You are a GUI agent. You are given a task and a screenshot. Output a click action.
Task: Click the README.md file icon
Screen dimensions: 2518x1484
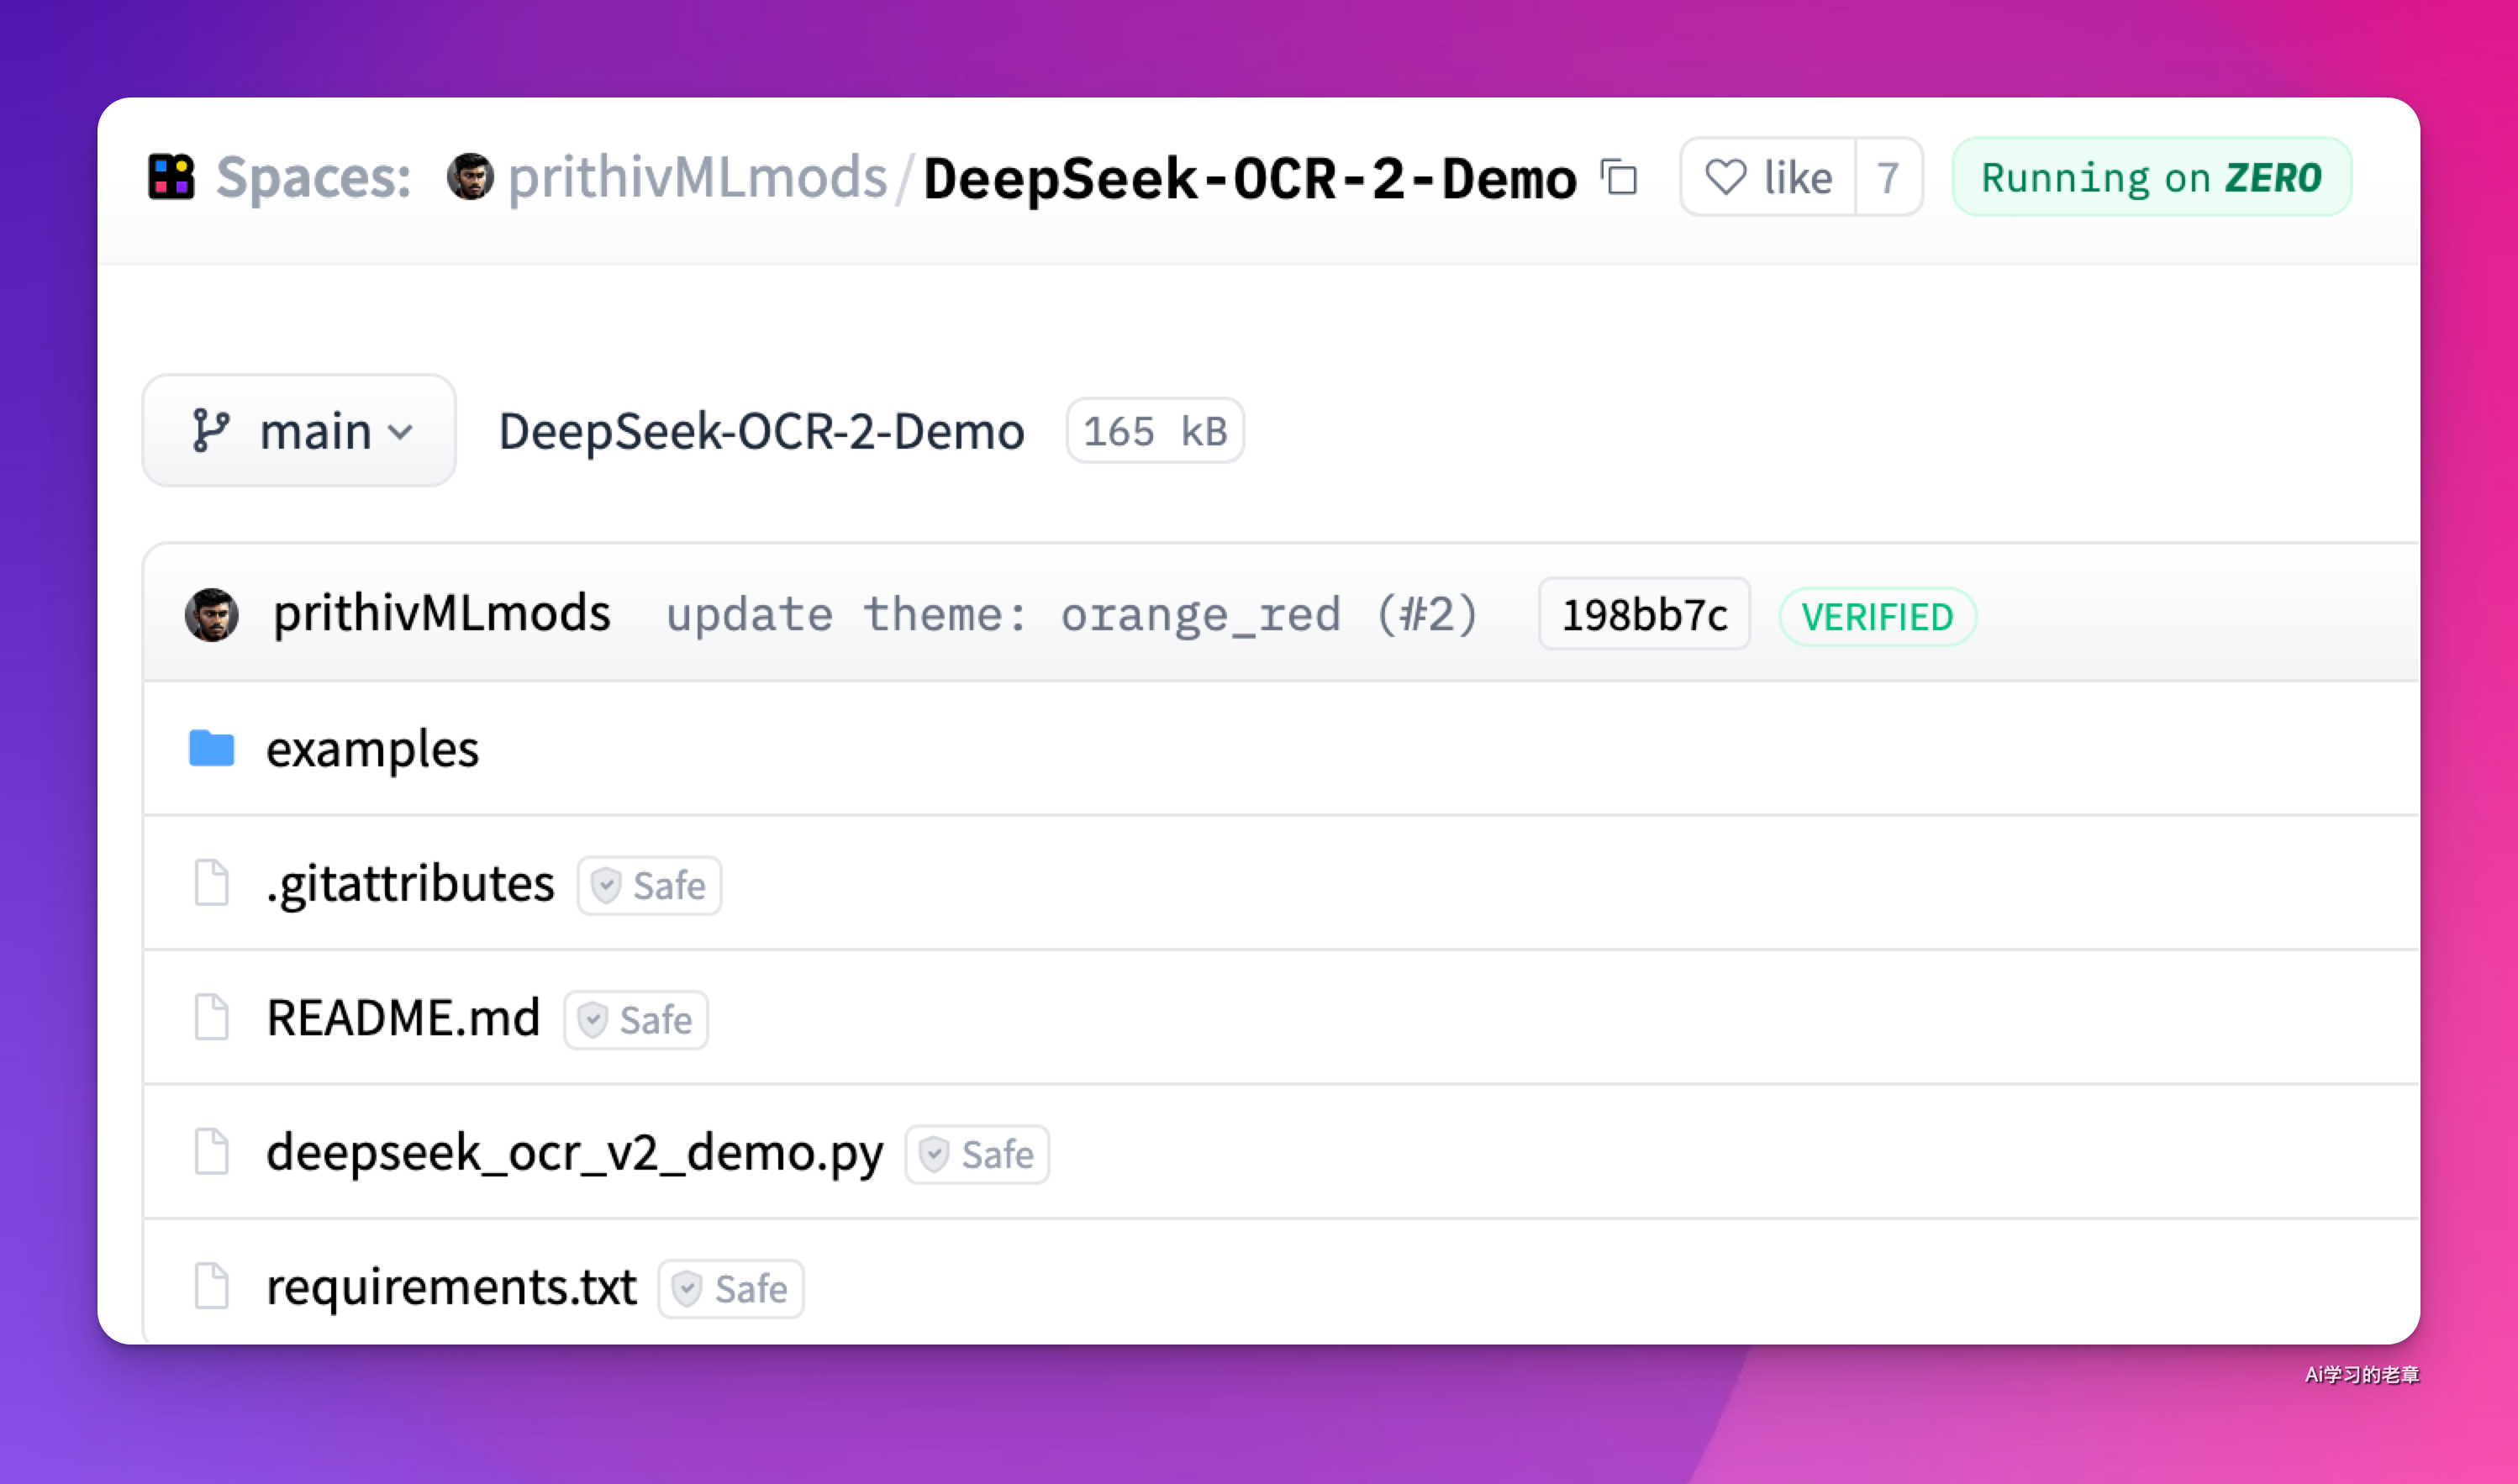coord(211,1018)
